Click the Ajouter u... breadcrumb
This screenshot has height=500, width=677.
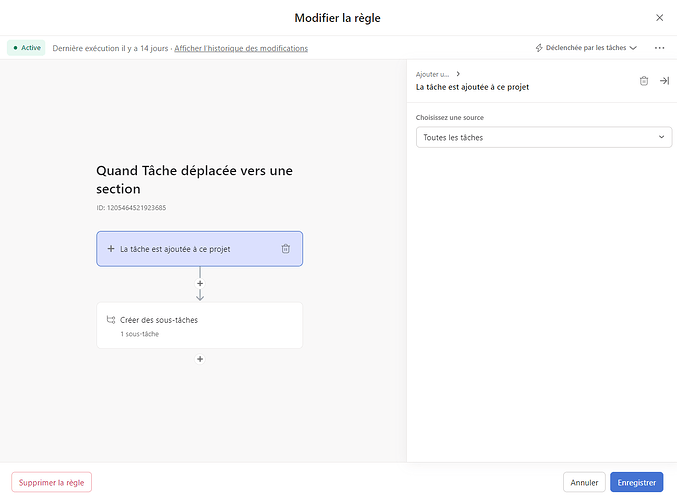click(432, 74)
